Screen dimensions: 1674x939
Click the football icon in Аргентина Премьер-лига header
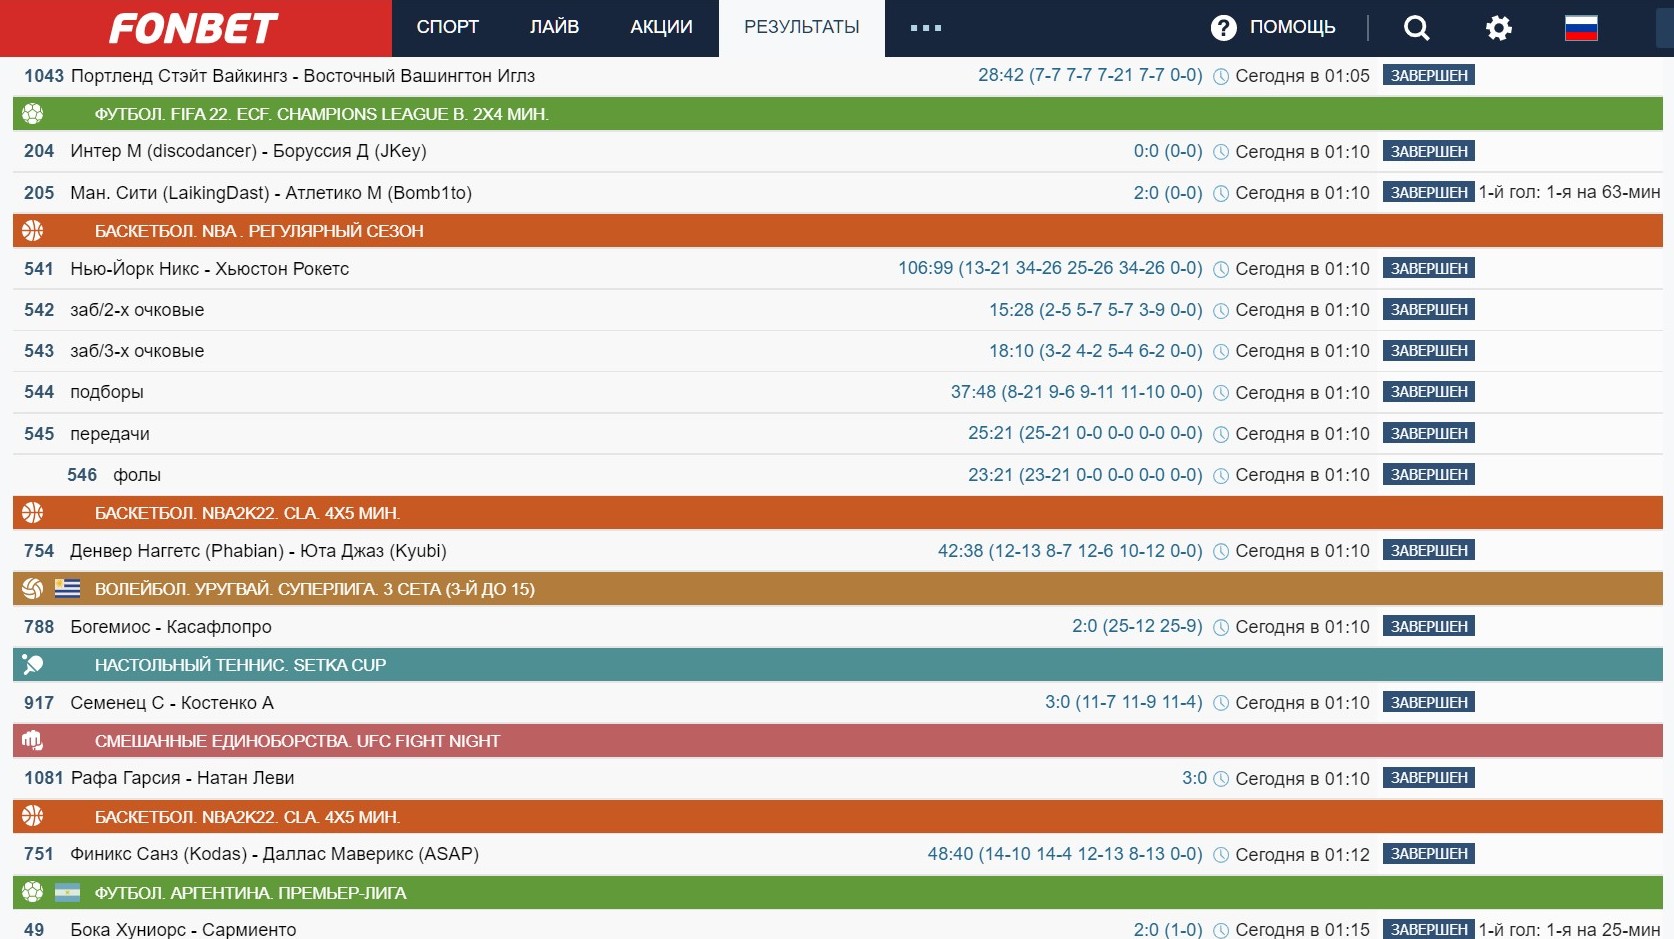tap(33, 893)
